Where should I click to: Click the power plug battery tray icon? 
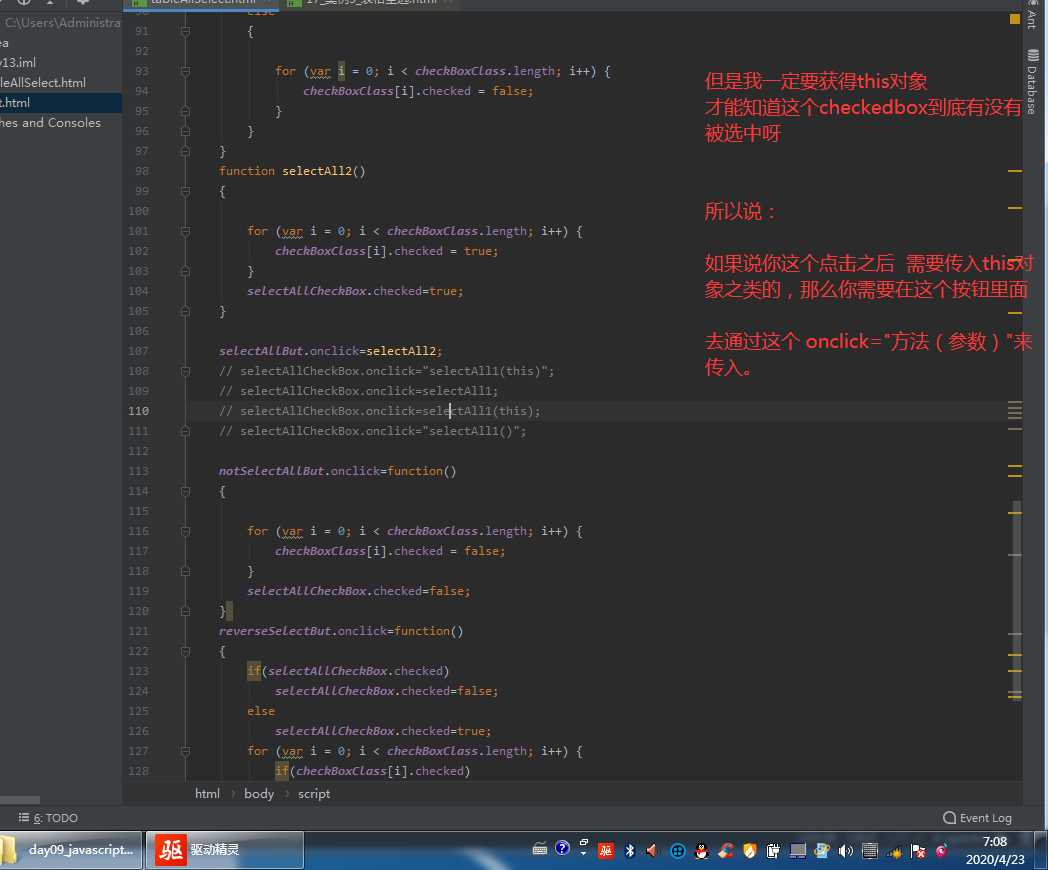[773, 851]
